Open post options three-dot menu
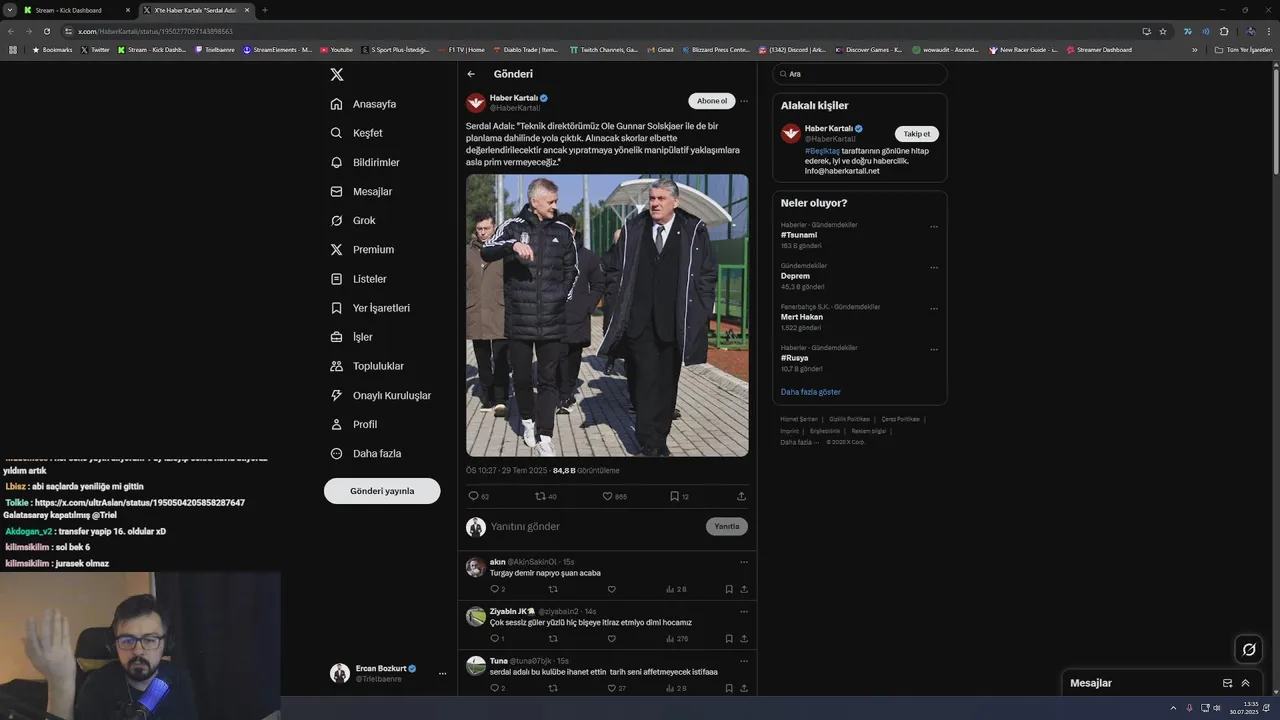1280x720 pixels. [x=743, y=101]
